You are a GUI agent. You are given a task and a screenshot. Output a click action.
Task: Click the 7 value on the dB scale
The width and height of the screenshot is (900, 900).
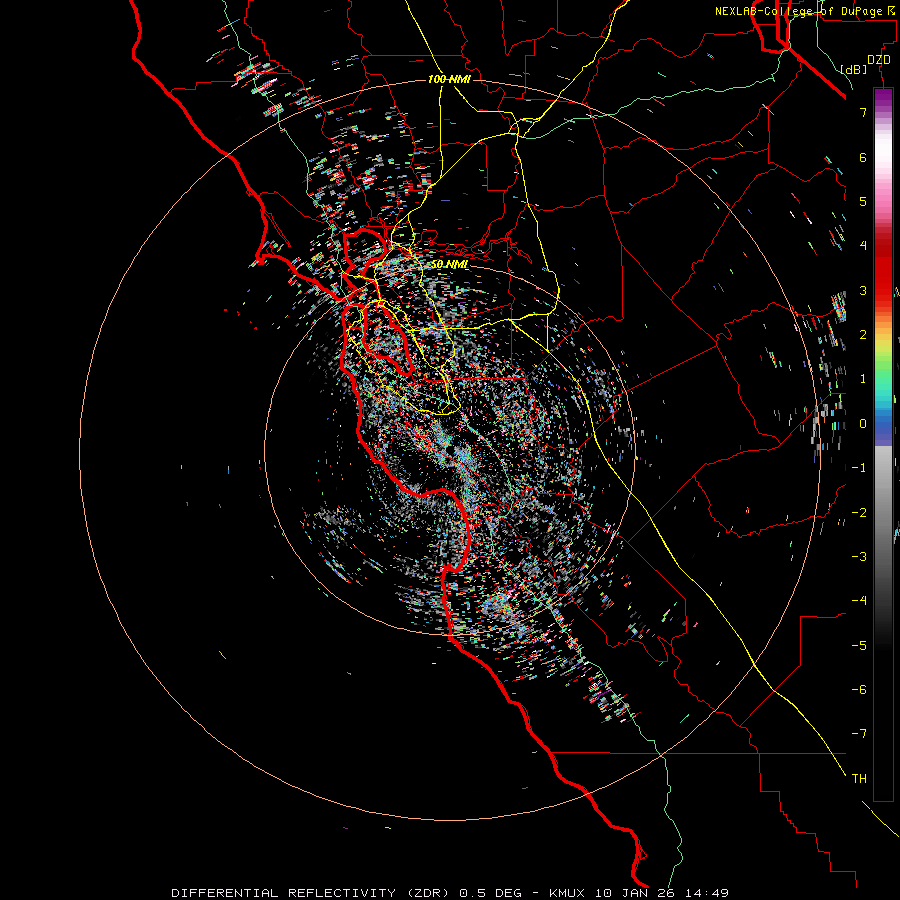863,112
